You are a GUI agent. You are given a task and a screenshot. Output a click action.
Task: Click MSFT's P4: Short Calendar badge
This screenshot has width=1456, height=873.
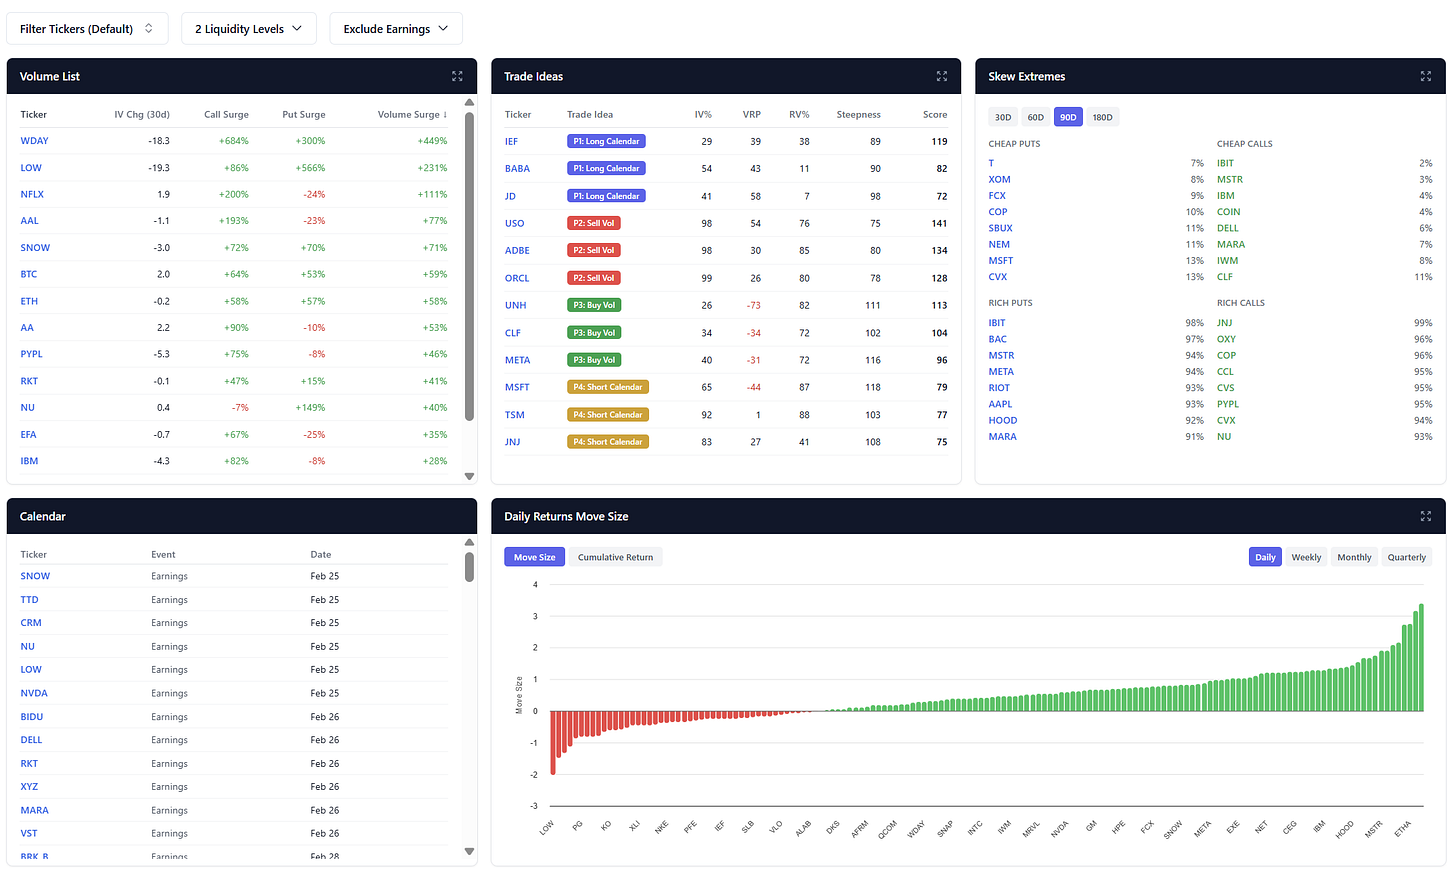click(608, 387)
